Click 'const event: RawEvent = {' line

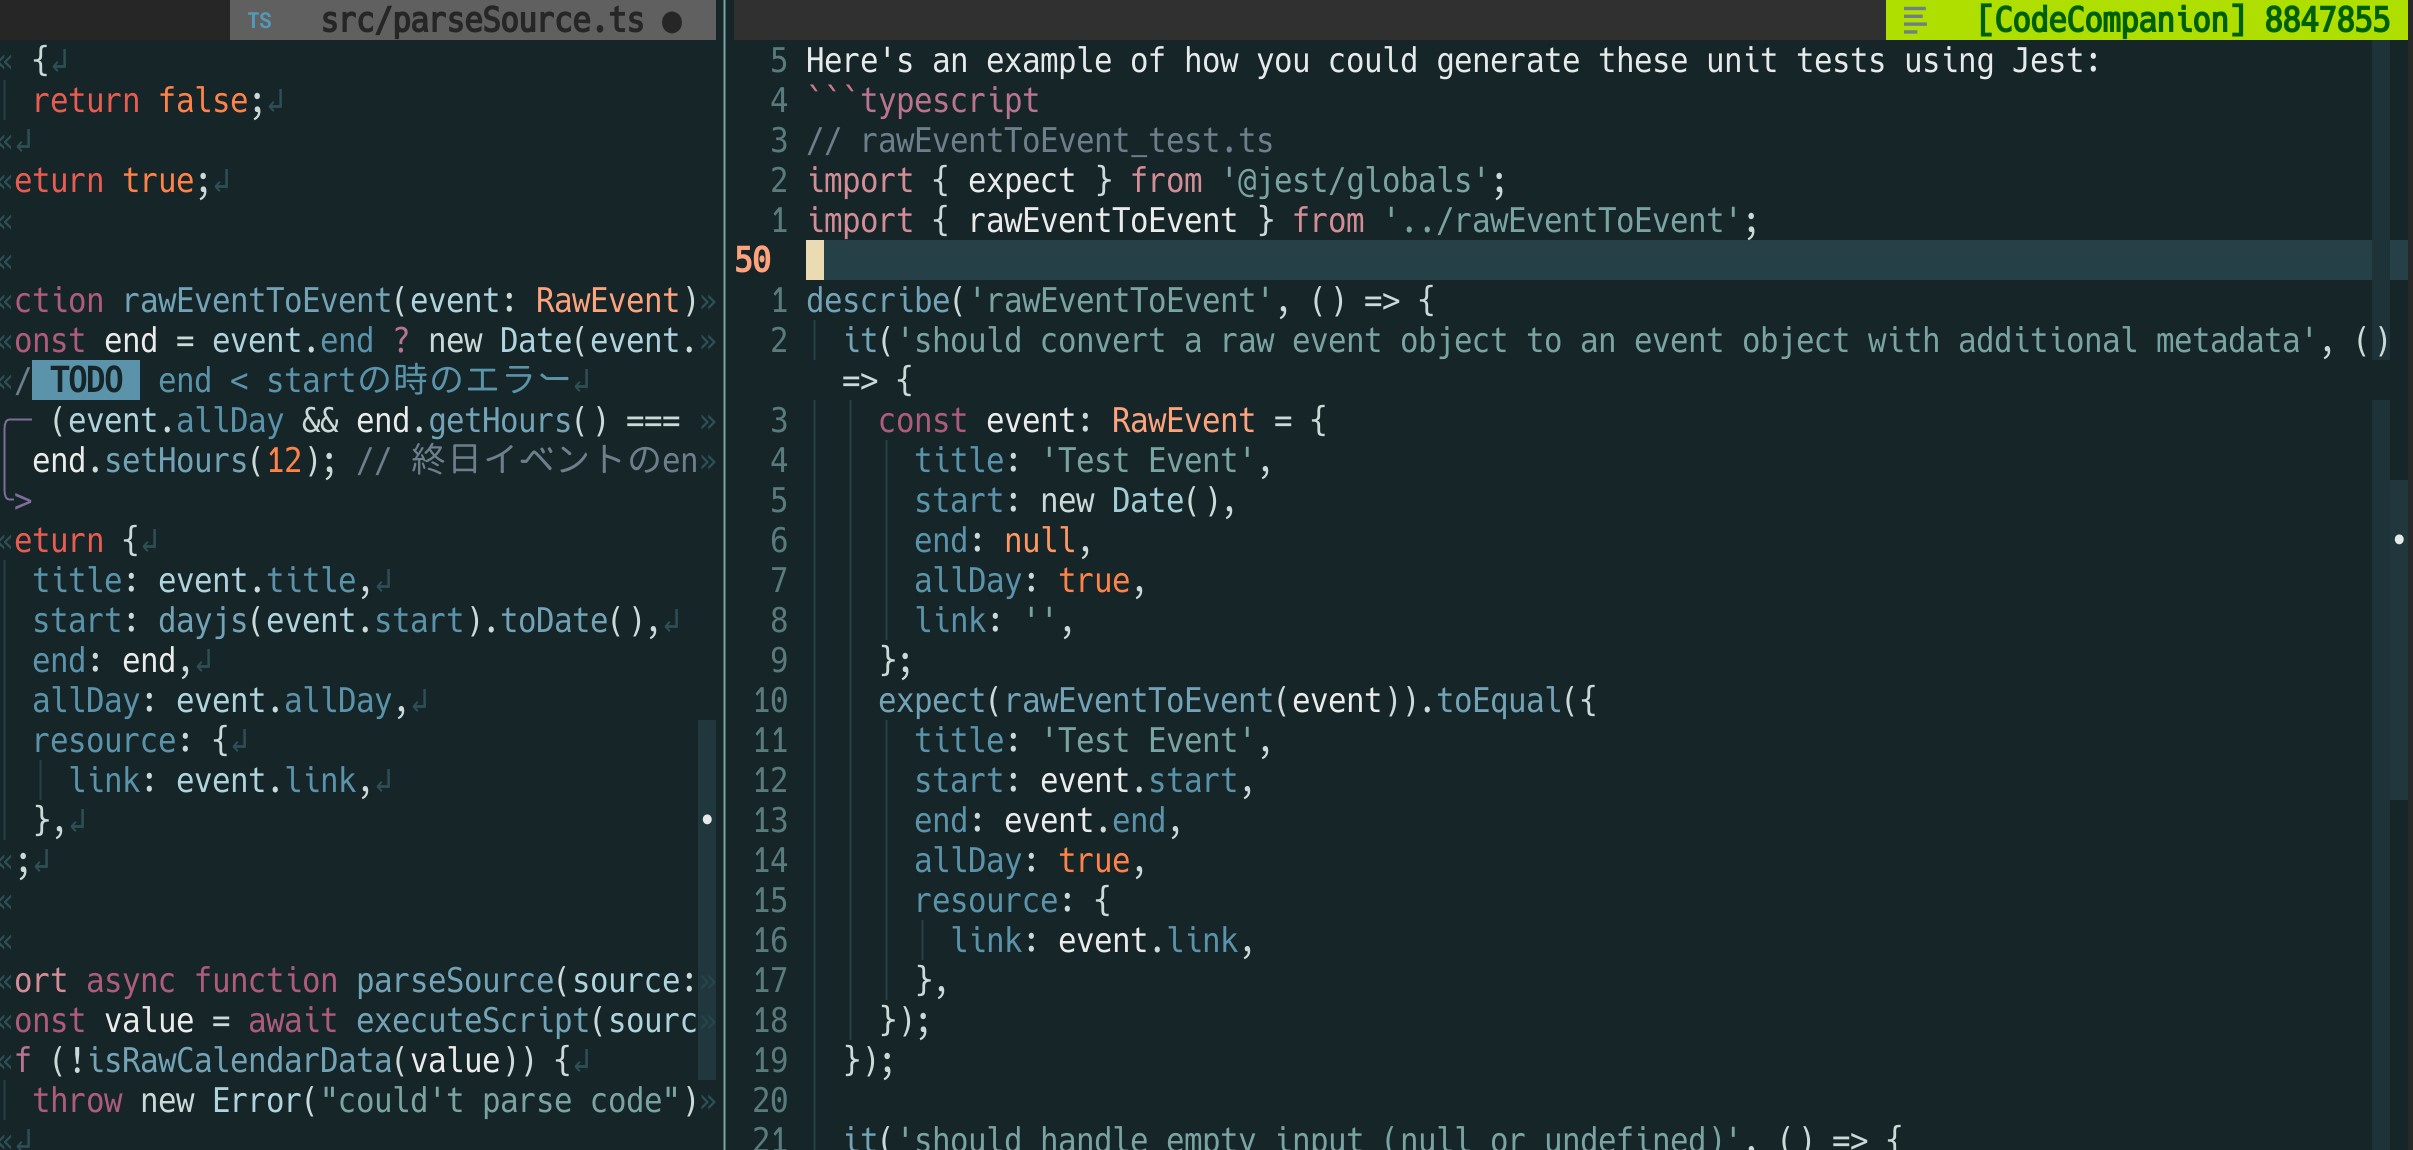(1102, 421)
